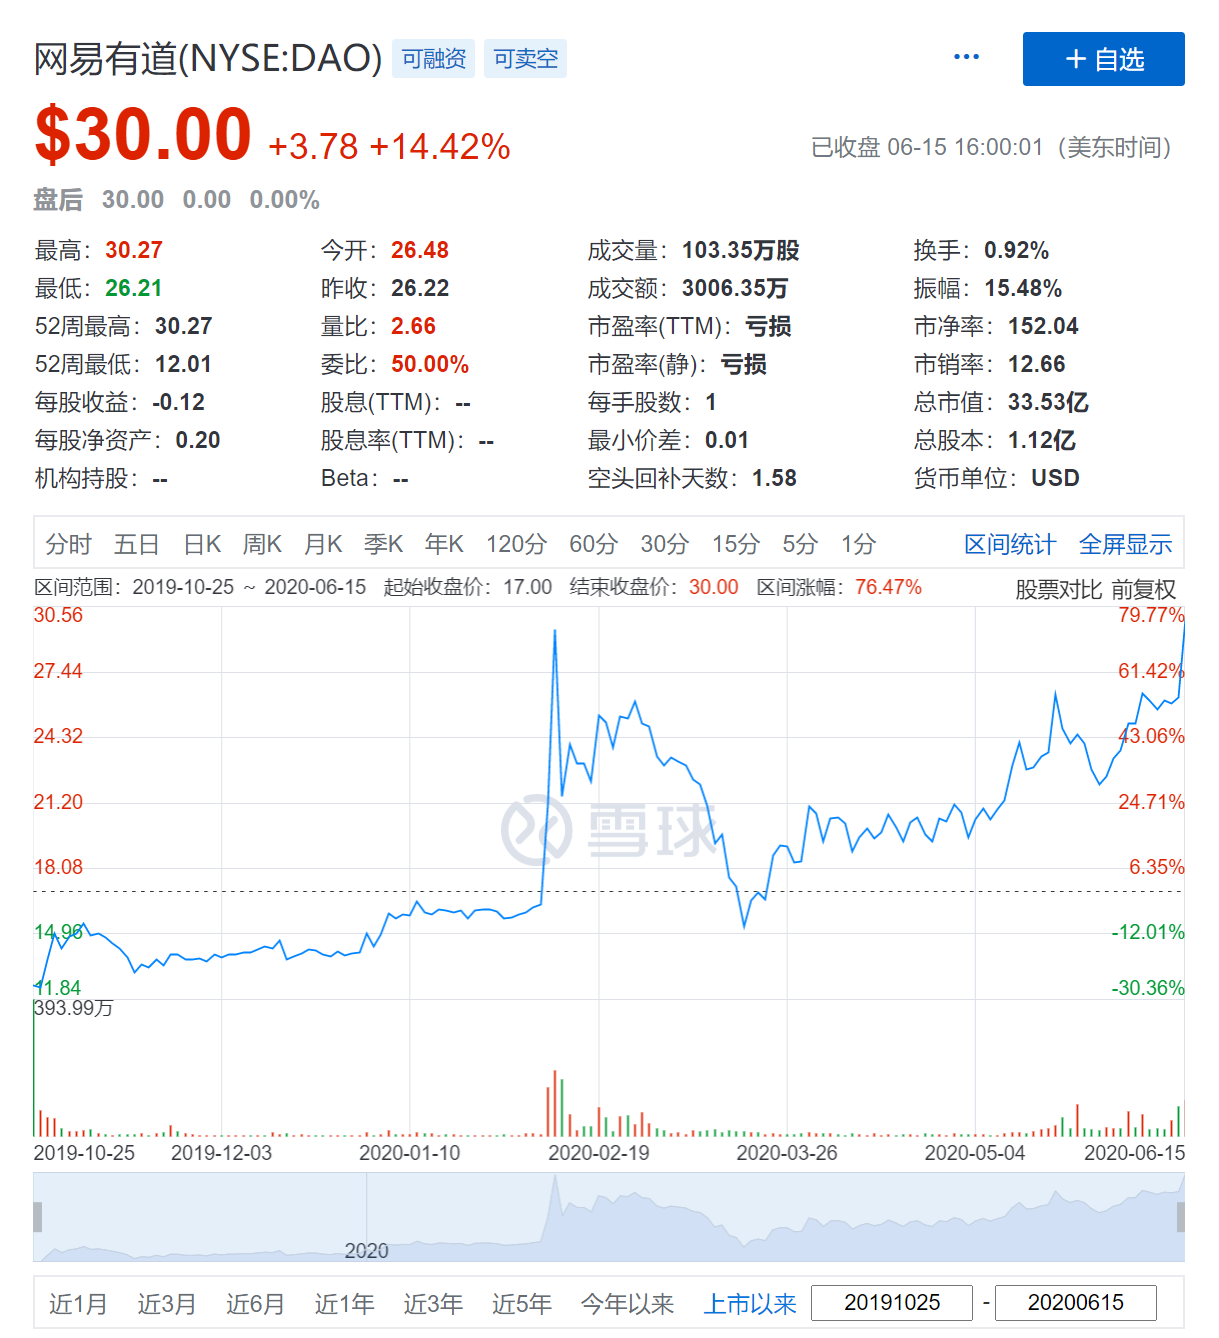Select 近3月 time range

pyautogui.click(x=167, y=1304)
